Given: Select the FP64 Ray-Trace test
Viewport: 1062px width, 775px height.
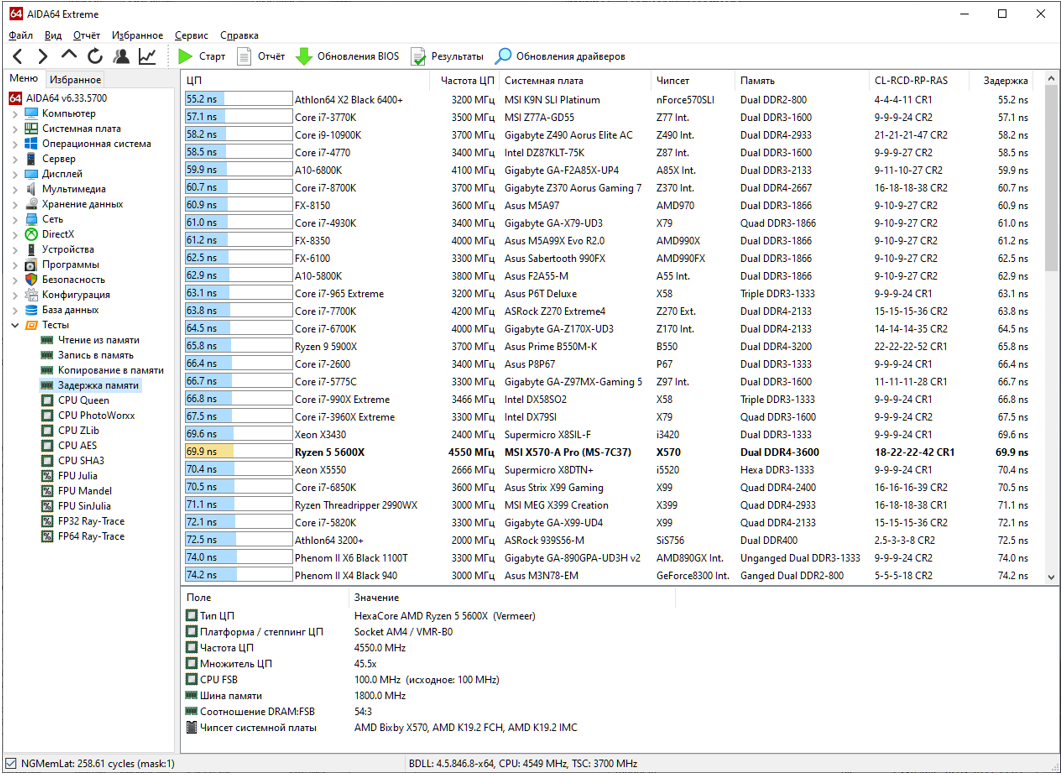Looking at the screenshot, I should tap(91, 536).
